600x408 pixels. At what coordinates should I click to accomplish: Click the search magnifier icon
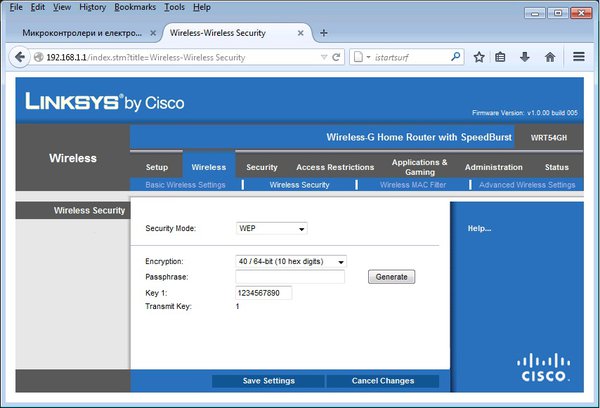coord(455,57)
